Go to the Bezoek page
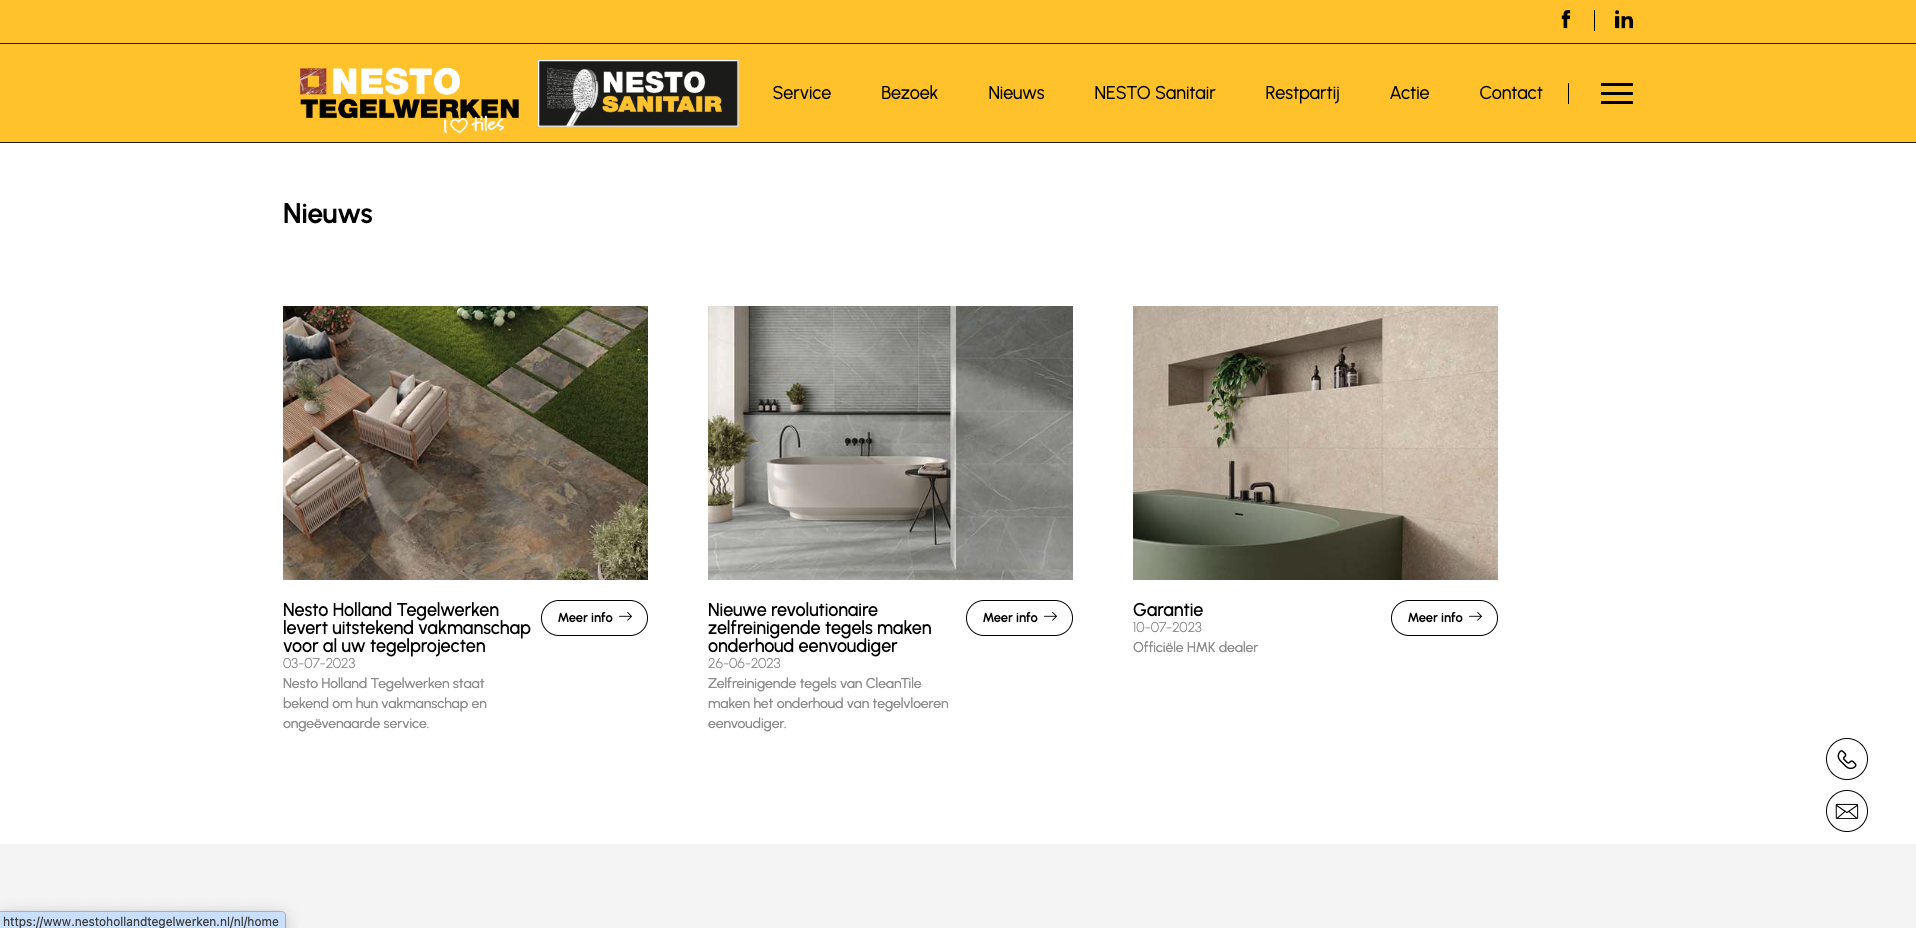This screenshot has width=1916, height=928. (909, 93)
